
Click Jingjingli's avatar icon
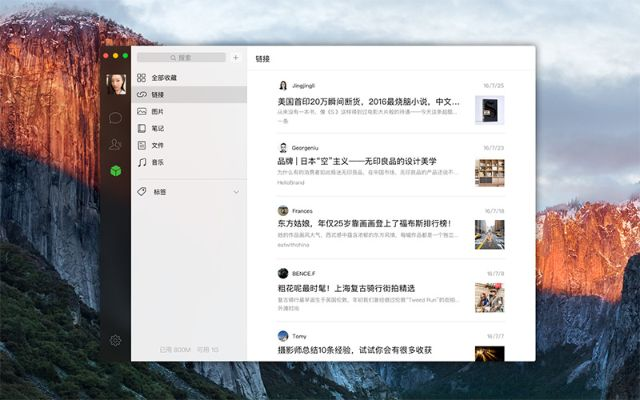pyautogui.click(x=283, y=85)
